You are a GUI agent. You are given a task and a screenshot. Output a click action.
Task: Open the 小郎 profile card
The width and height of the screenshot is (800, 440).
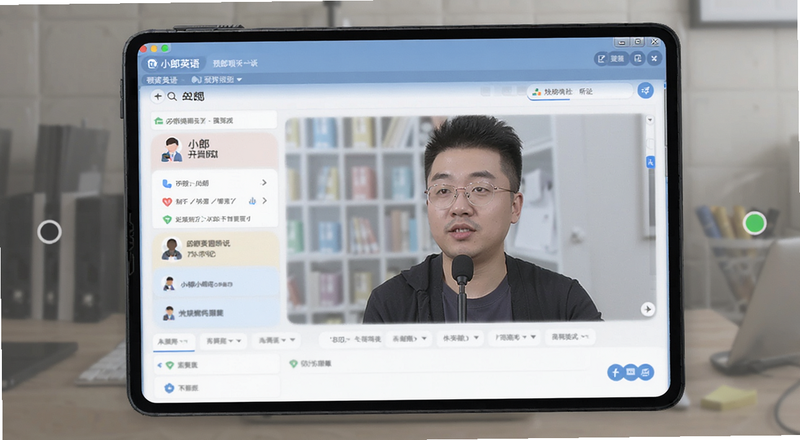pos(215,149)
